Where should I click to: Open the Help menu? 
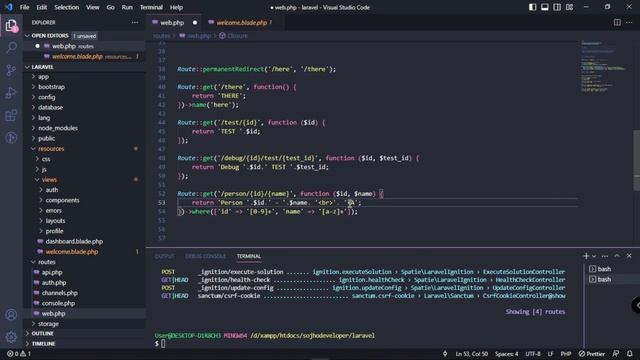pos(176,7)
